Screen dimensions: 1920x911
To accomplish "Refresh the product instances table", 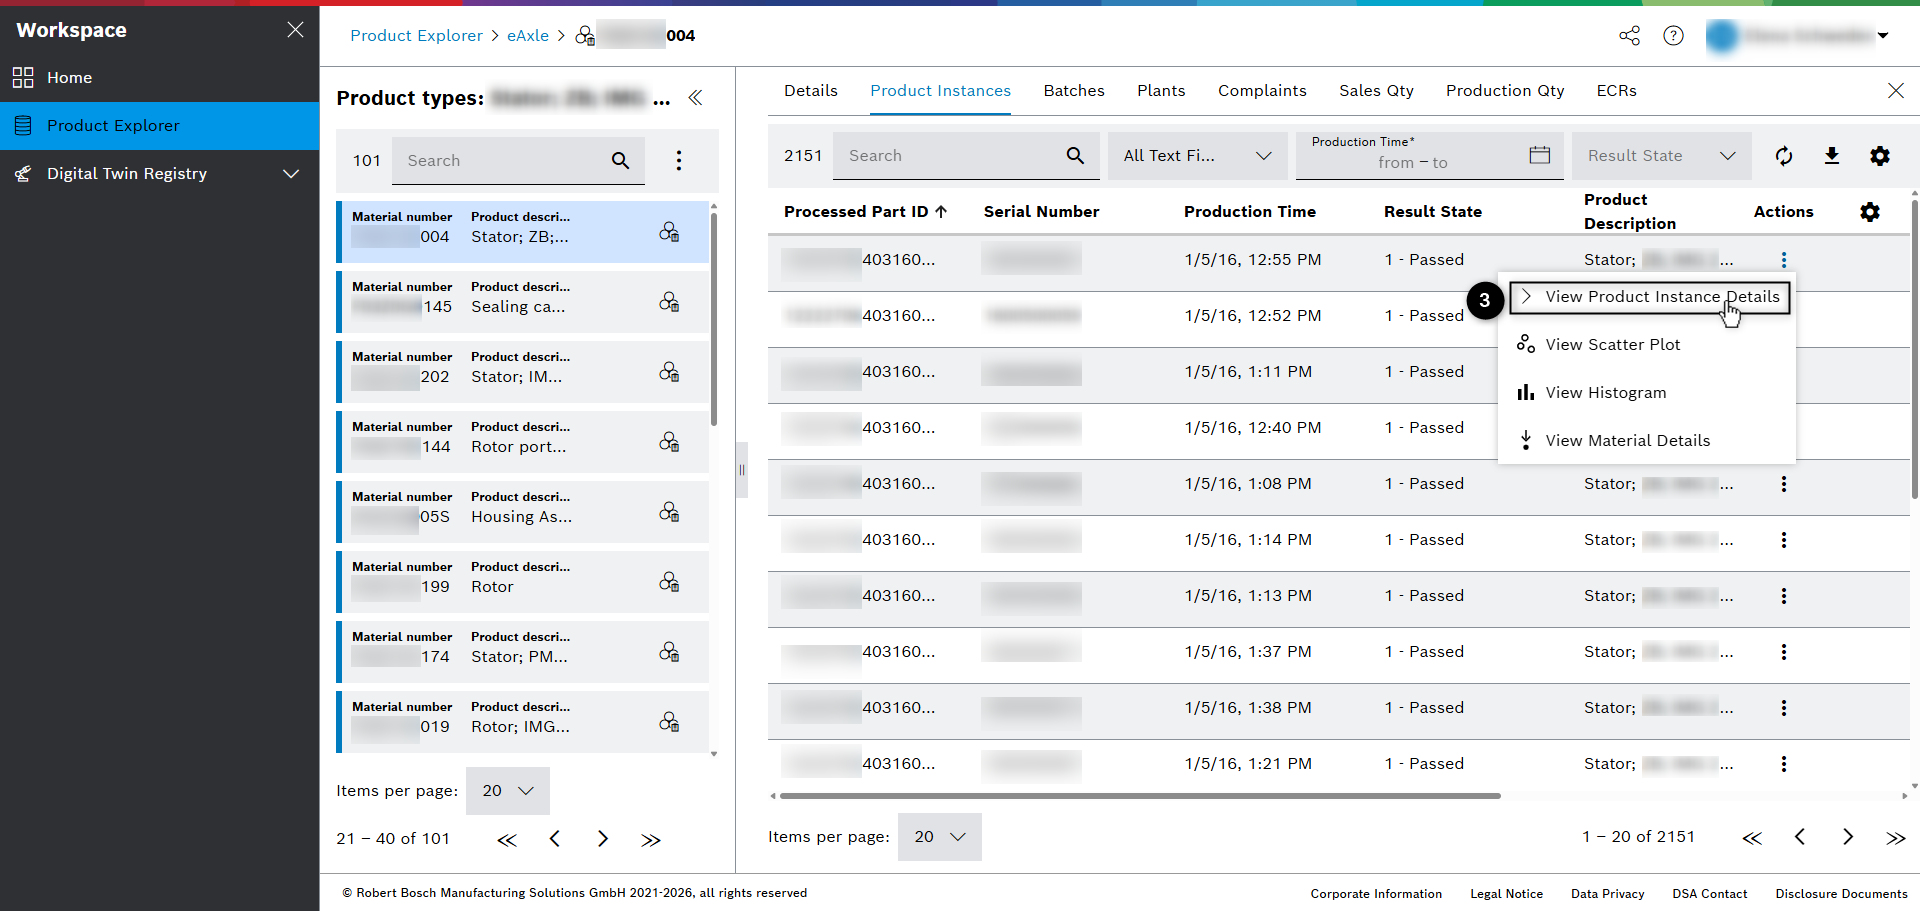I will click(1784, 156).
